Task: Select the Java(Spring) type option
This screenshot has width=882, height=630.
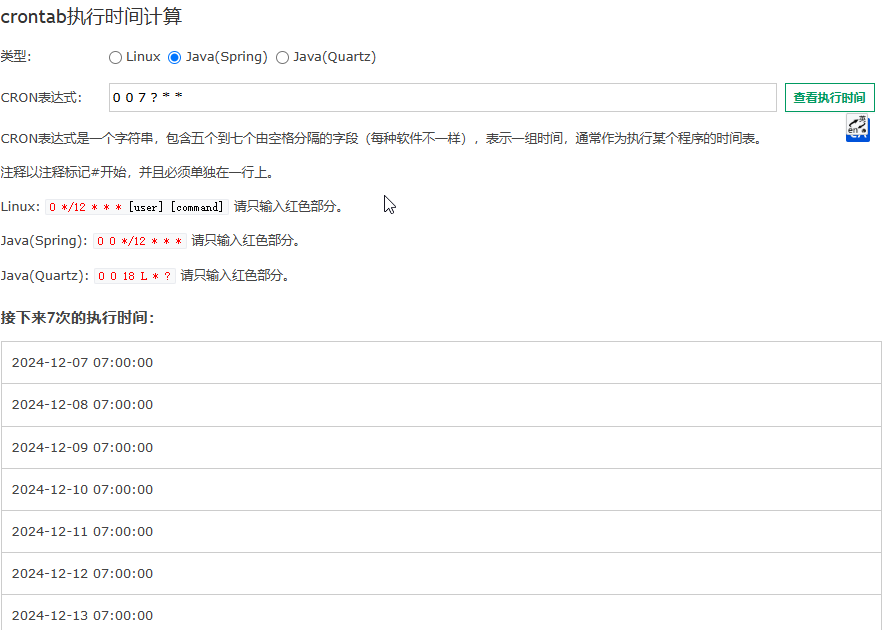Action: [175, 58]
